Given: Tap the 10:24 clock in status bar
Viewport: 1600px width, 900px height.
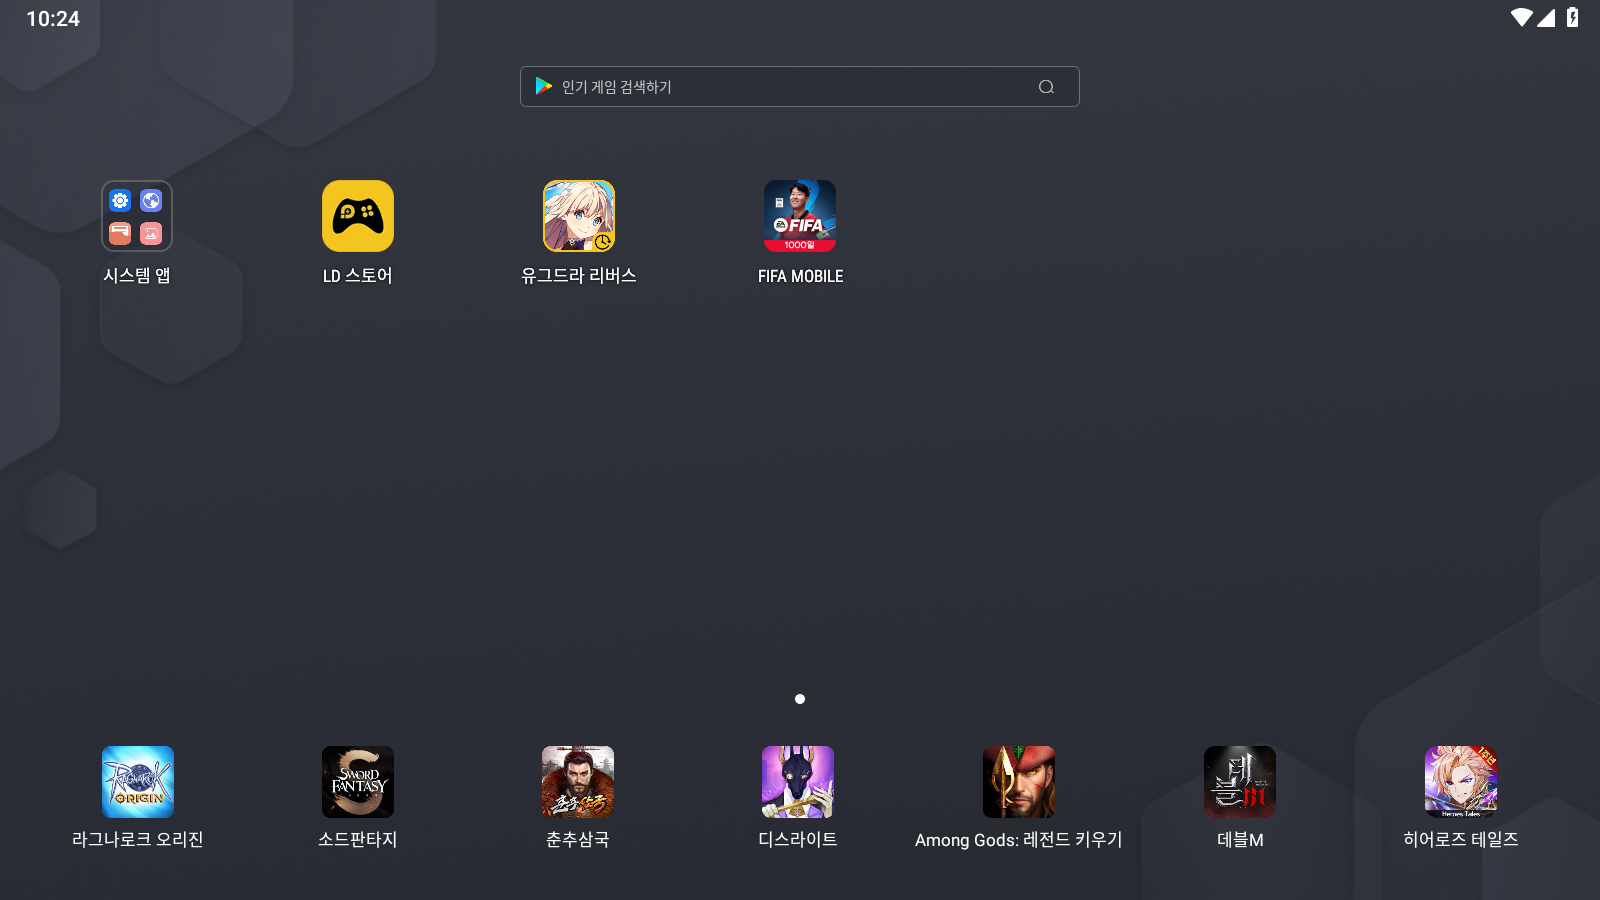Looking at the screenshot, I should click(53, 19).
